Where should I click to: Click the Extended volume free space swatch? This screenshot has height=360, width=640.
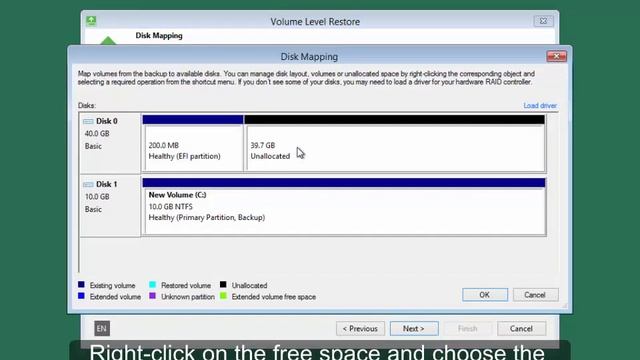click(x=223, y=296)
